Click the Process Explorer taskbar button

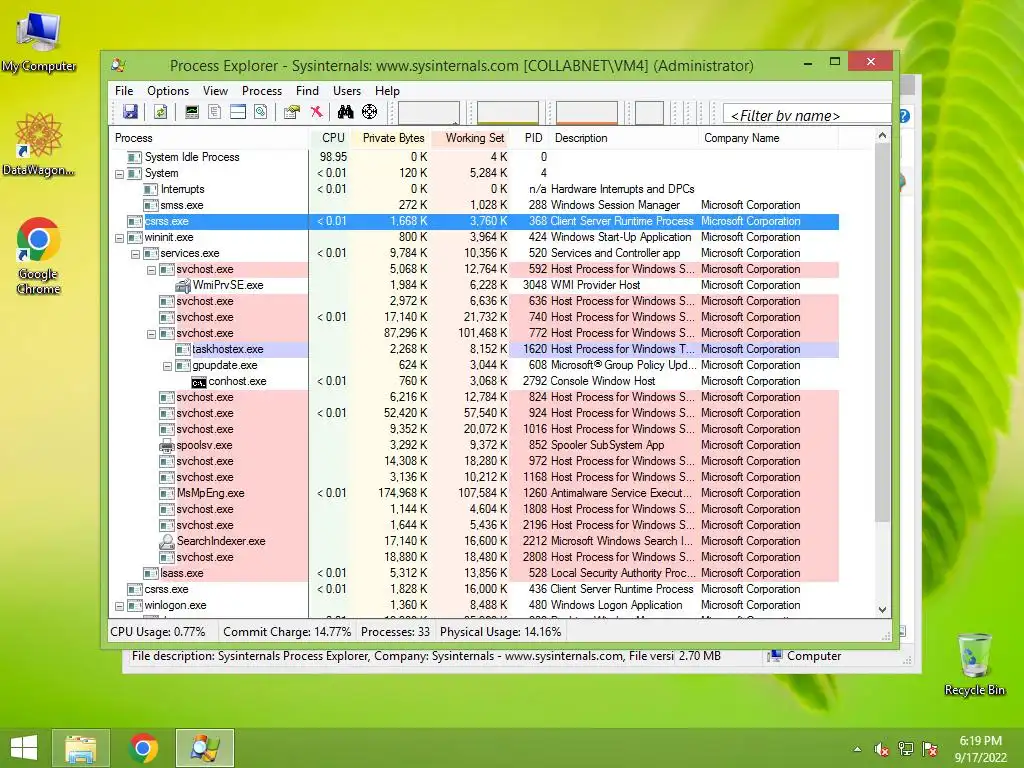[x=204, y=748]
